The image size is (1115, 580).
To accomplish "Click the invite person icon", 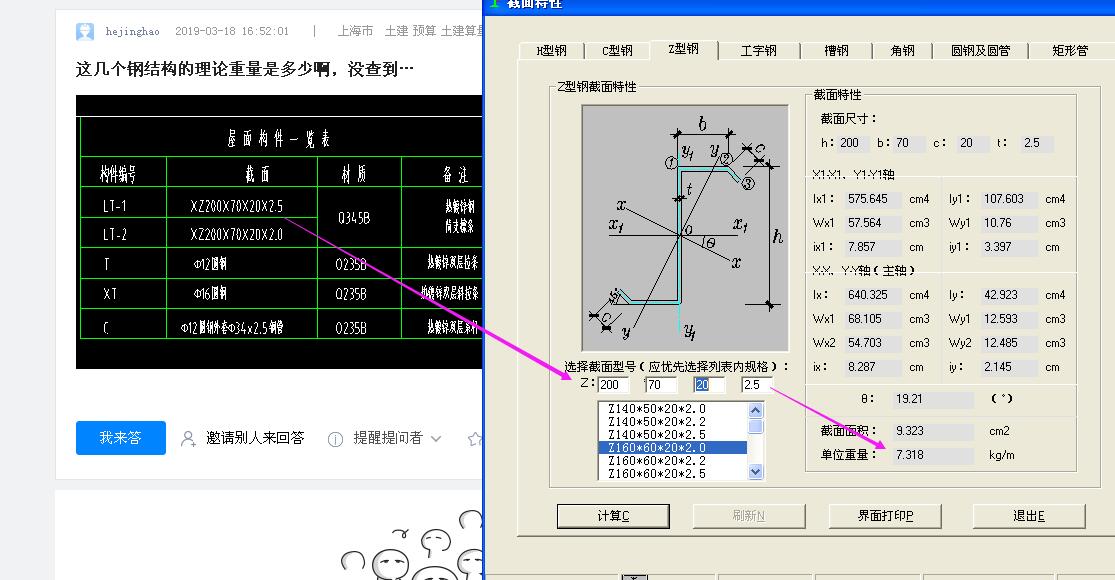I will tap(188, 439).
